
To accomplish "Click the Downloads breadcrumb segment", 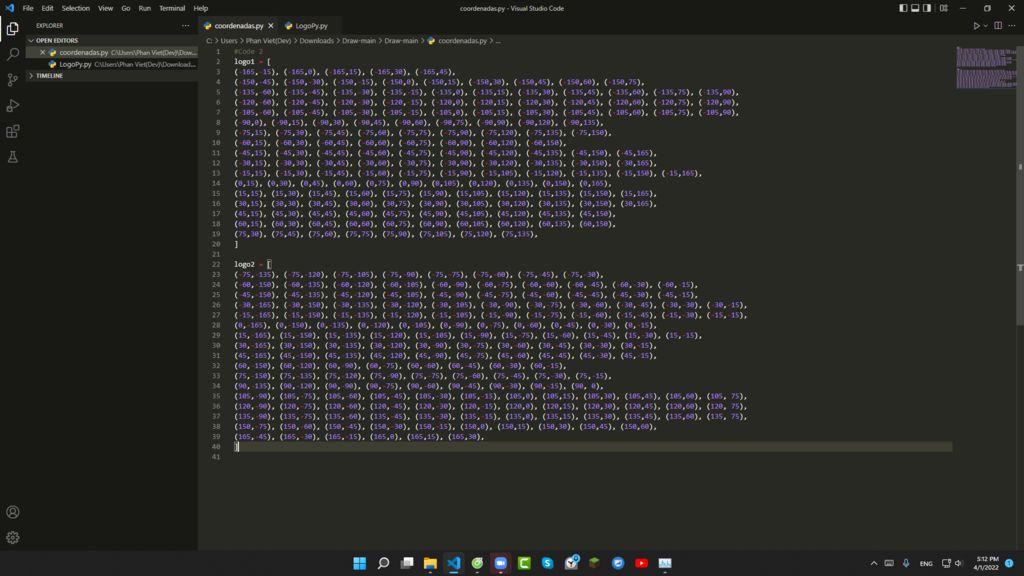I will [316, 40].
